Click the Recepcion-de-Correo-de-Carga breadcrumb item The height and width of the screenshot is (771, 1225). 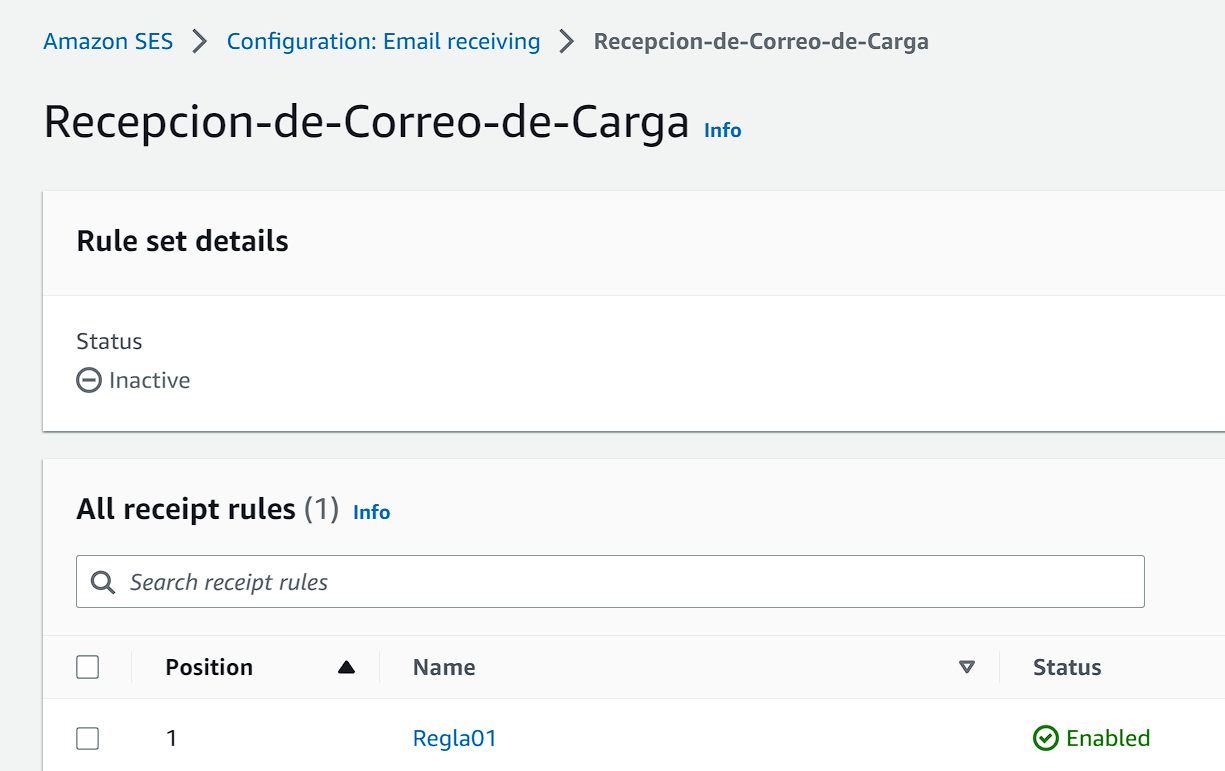(x=760, y=42)
